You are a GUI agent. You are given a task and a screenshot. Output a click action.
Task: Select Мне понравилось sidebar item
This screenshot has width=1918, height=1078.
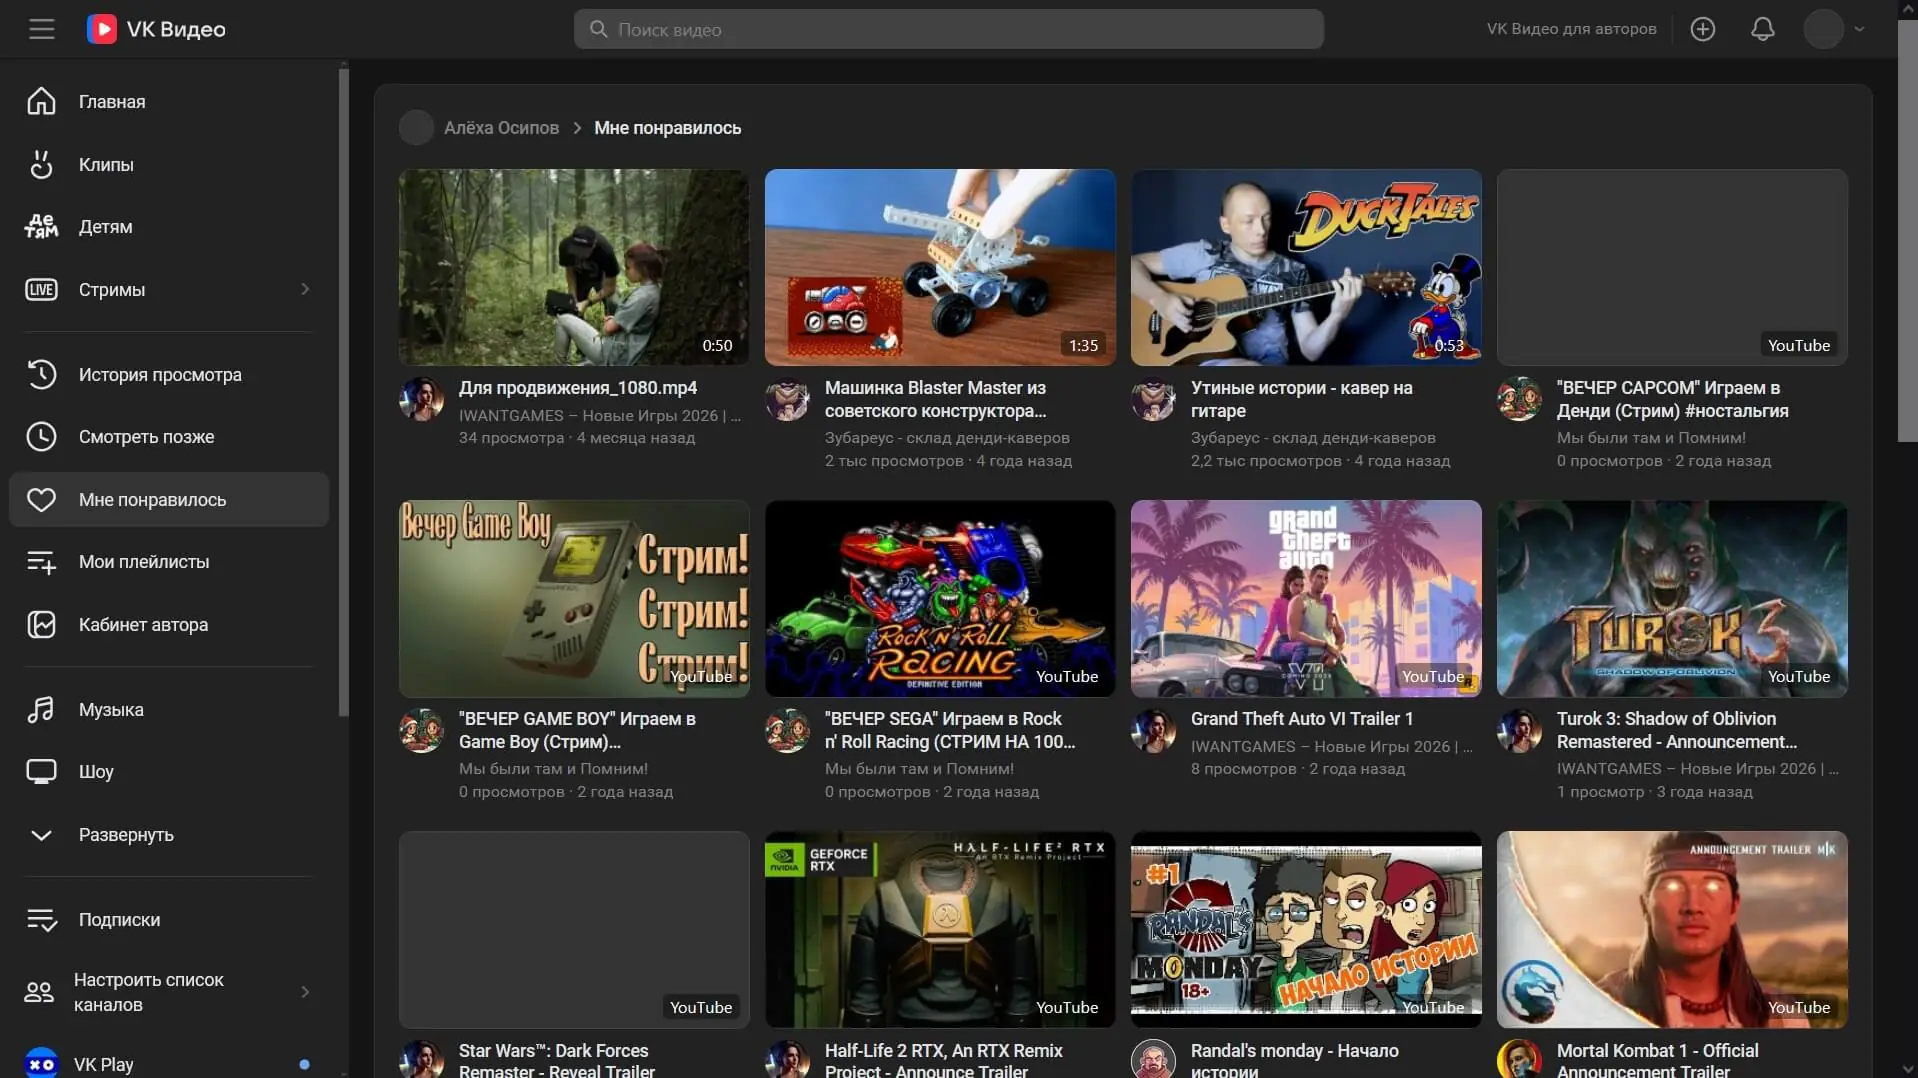(x=169, y=499)
